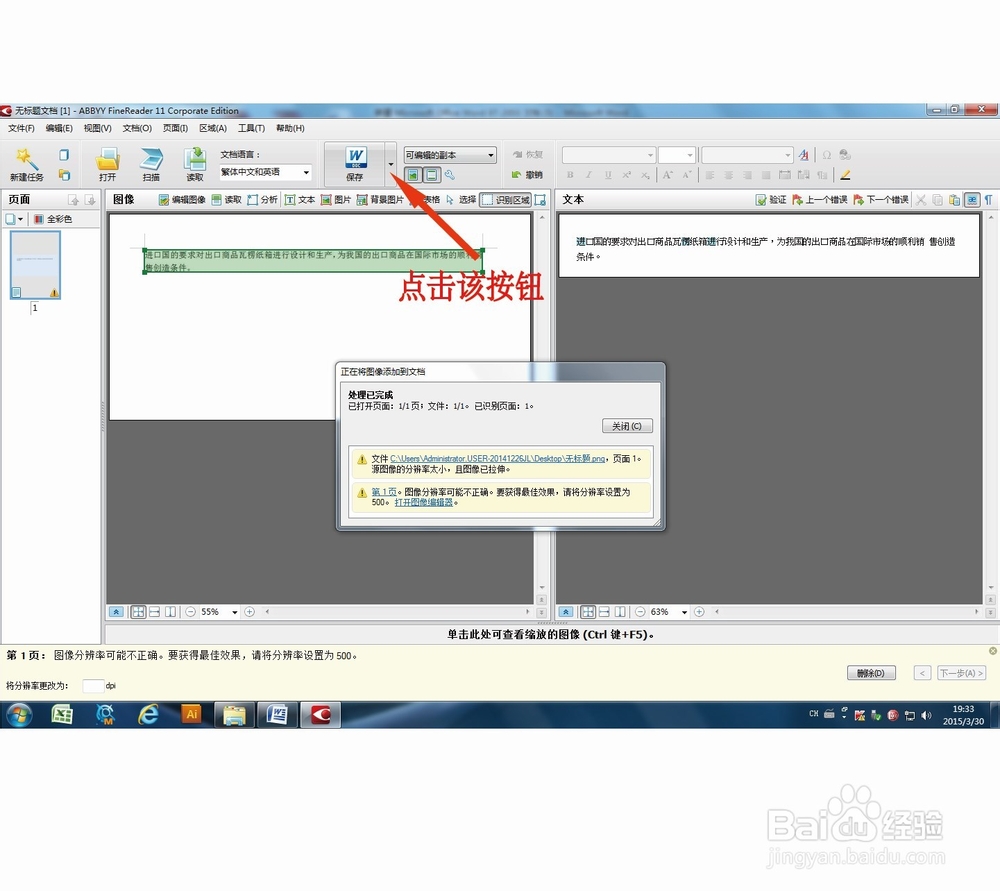Open Internet Explorer from the taskbar
The width and height of the screenshot is (1000, 891).
(148, 715)
